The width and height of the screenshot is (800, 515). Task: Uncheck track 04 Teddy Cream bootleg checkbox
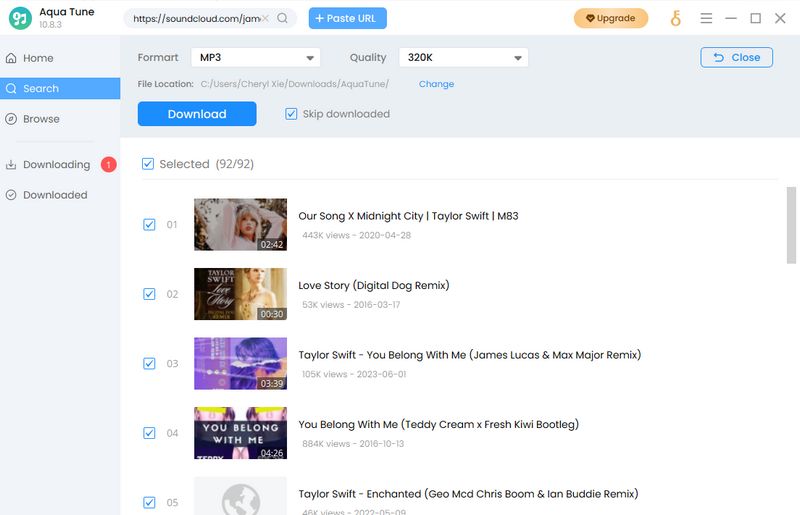coord(149,433)
